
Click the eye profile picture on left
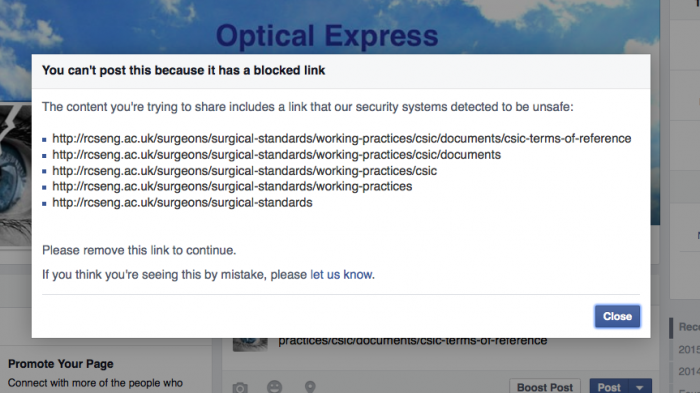coord(16,174)
